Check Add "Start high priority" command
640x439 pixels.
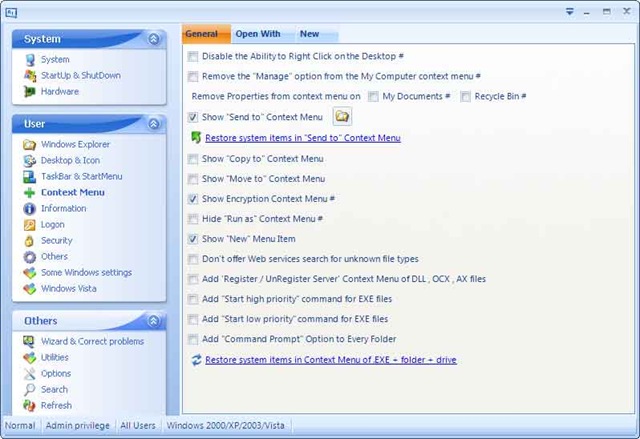[x=193, y=299]
